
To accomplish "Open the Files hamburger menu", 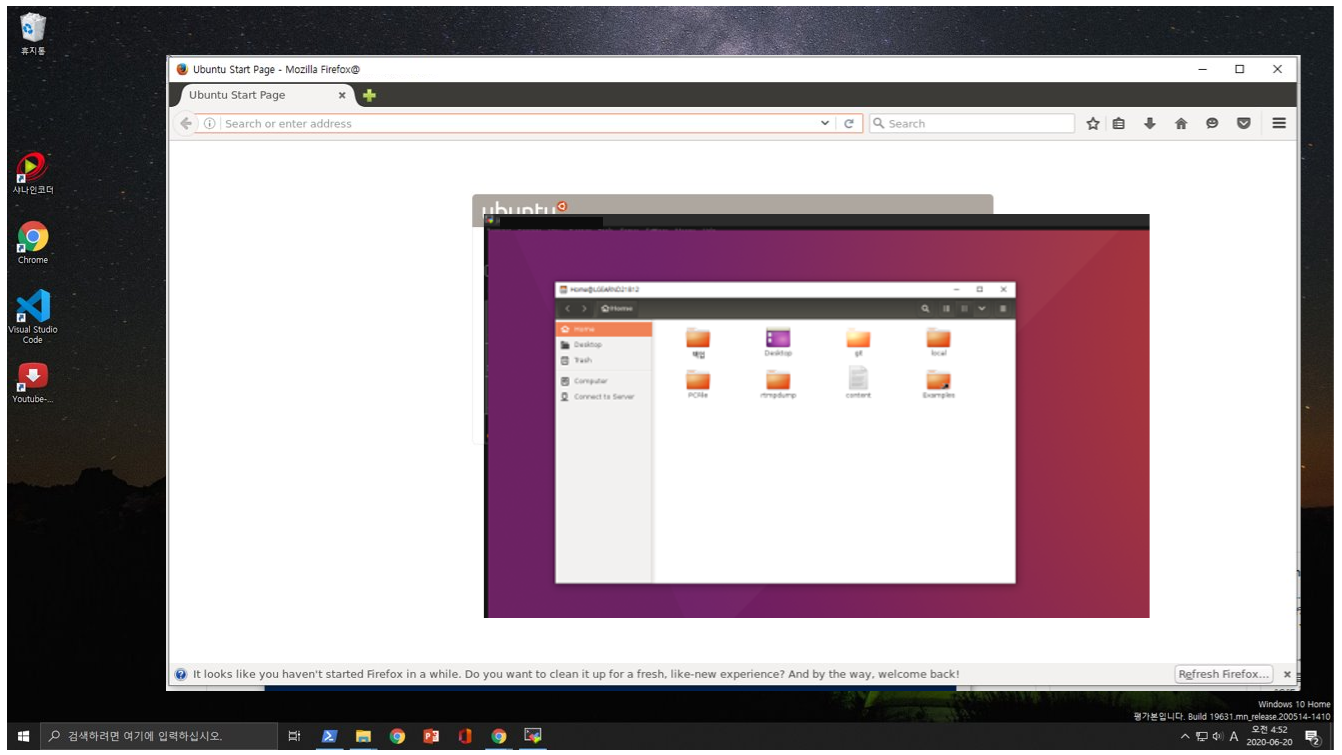I will tap(1003, 309).
